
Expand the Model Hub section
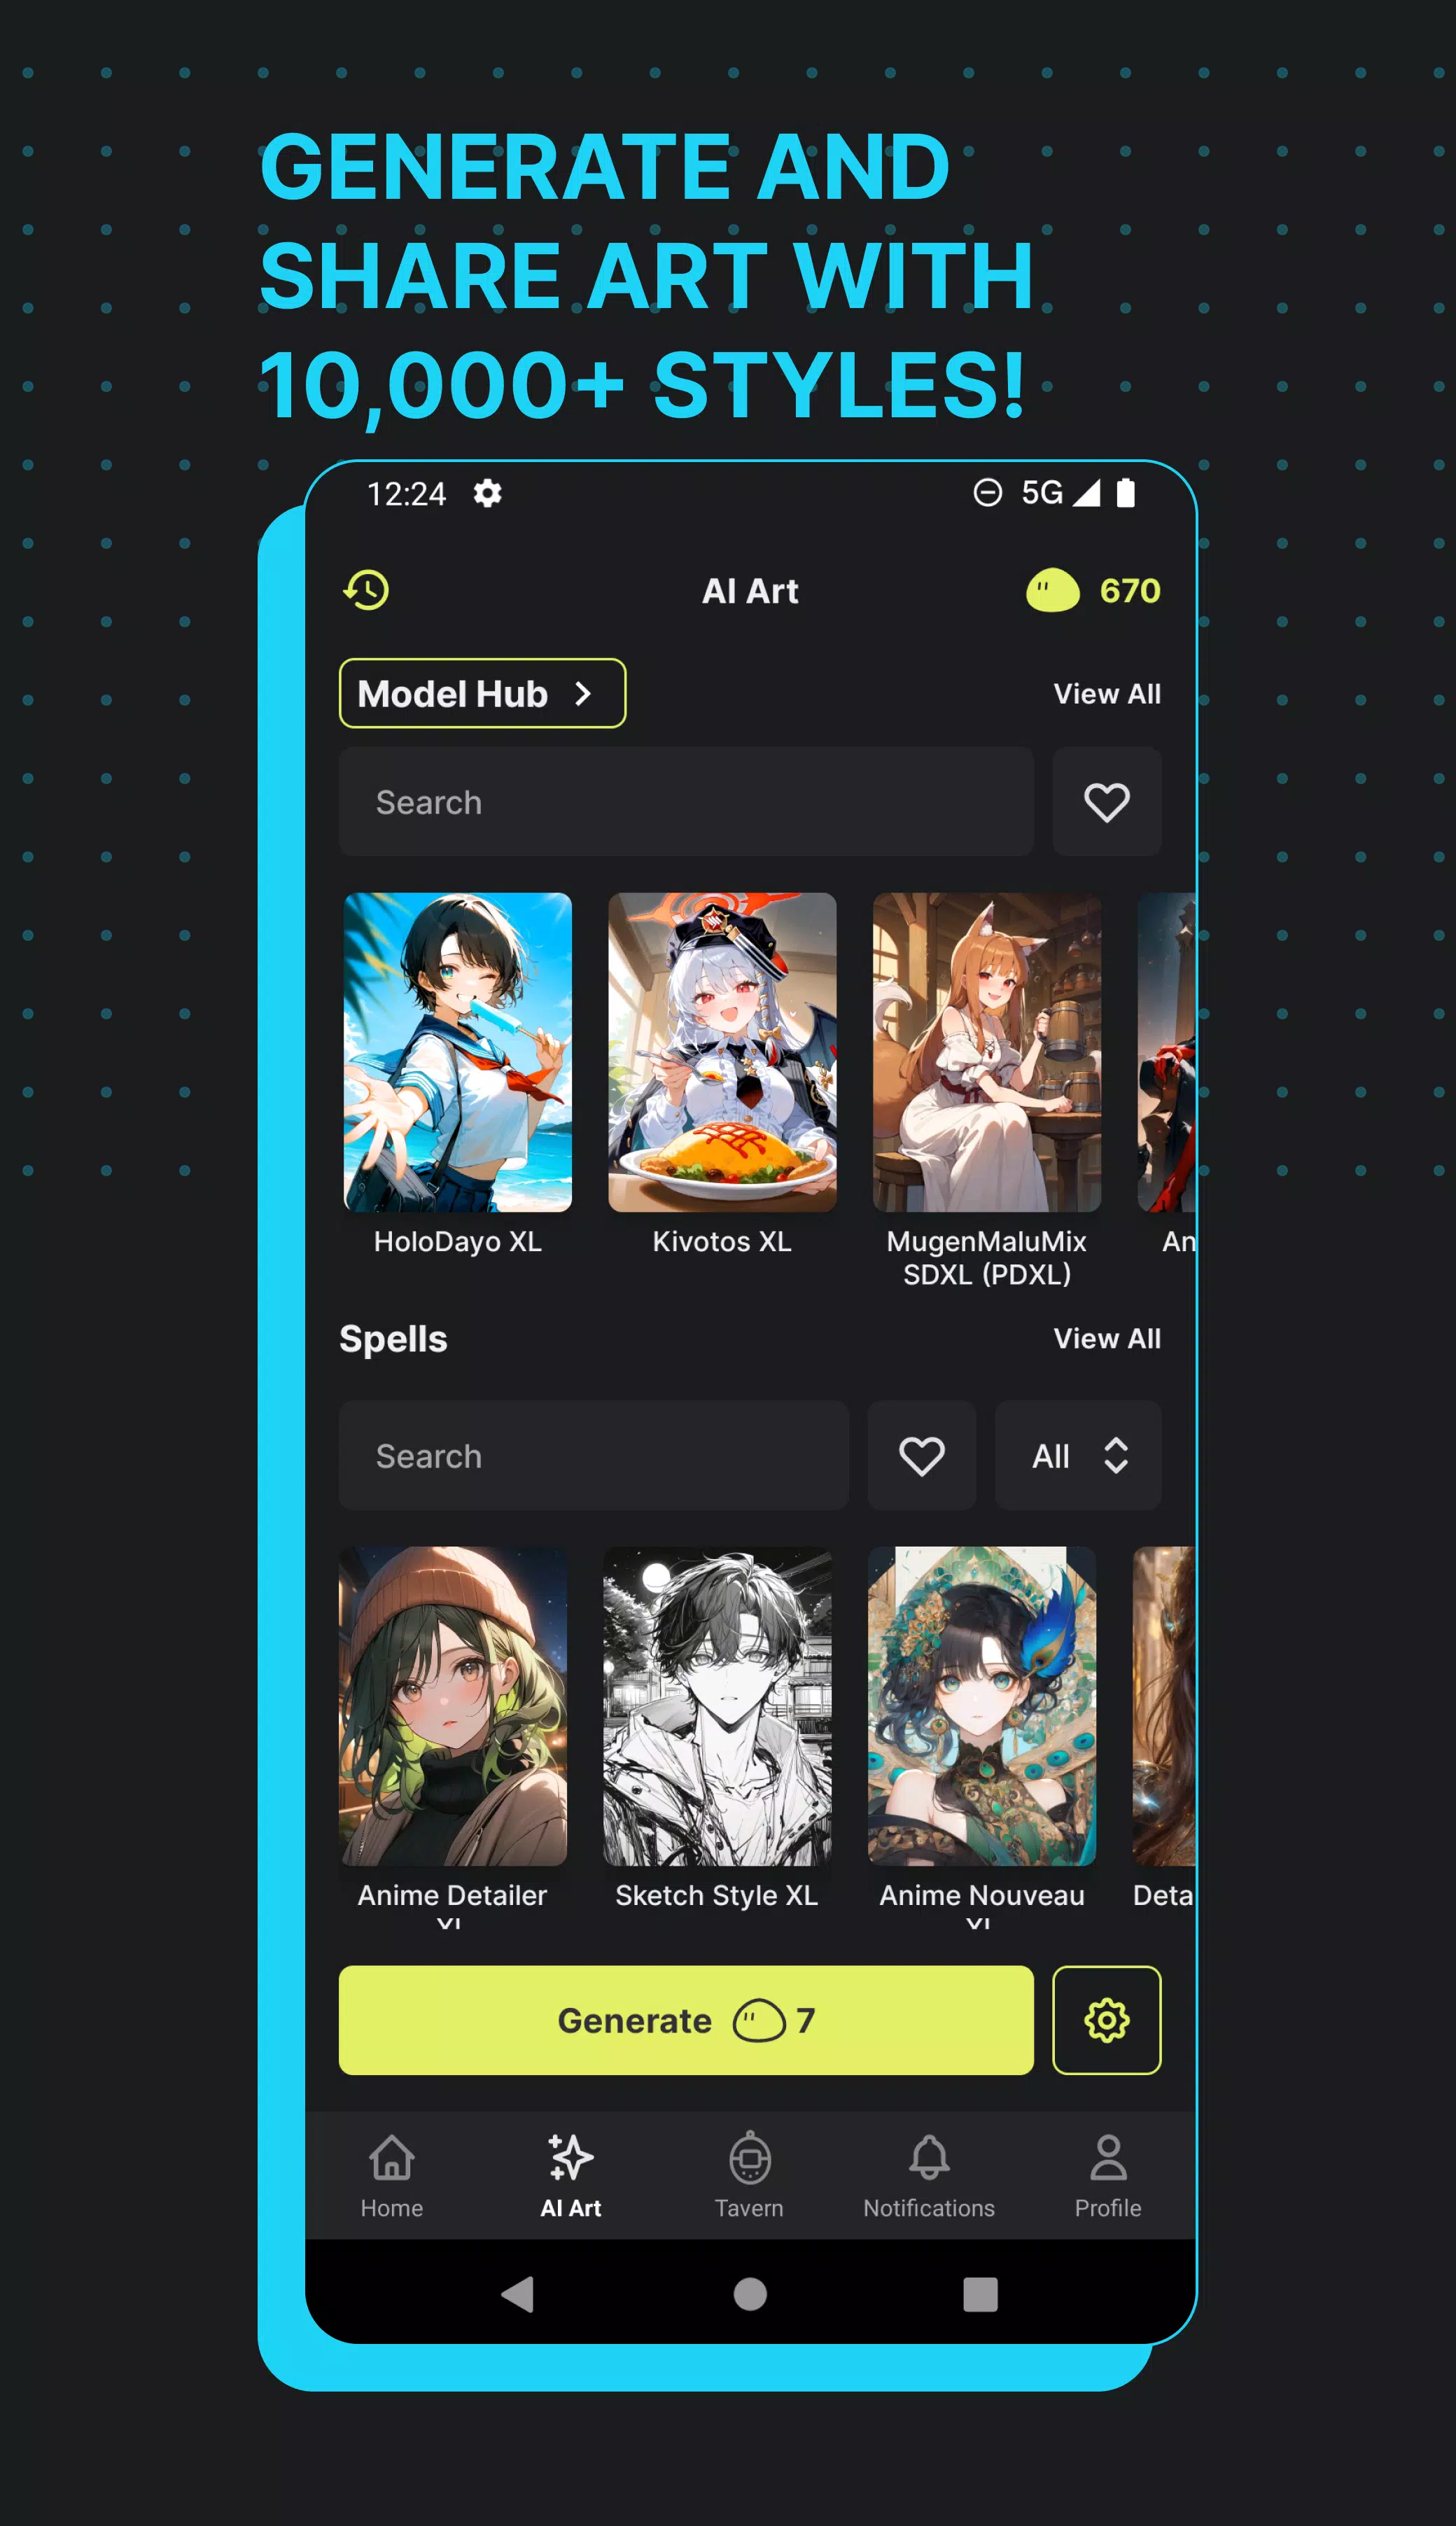481,694
